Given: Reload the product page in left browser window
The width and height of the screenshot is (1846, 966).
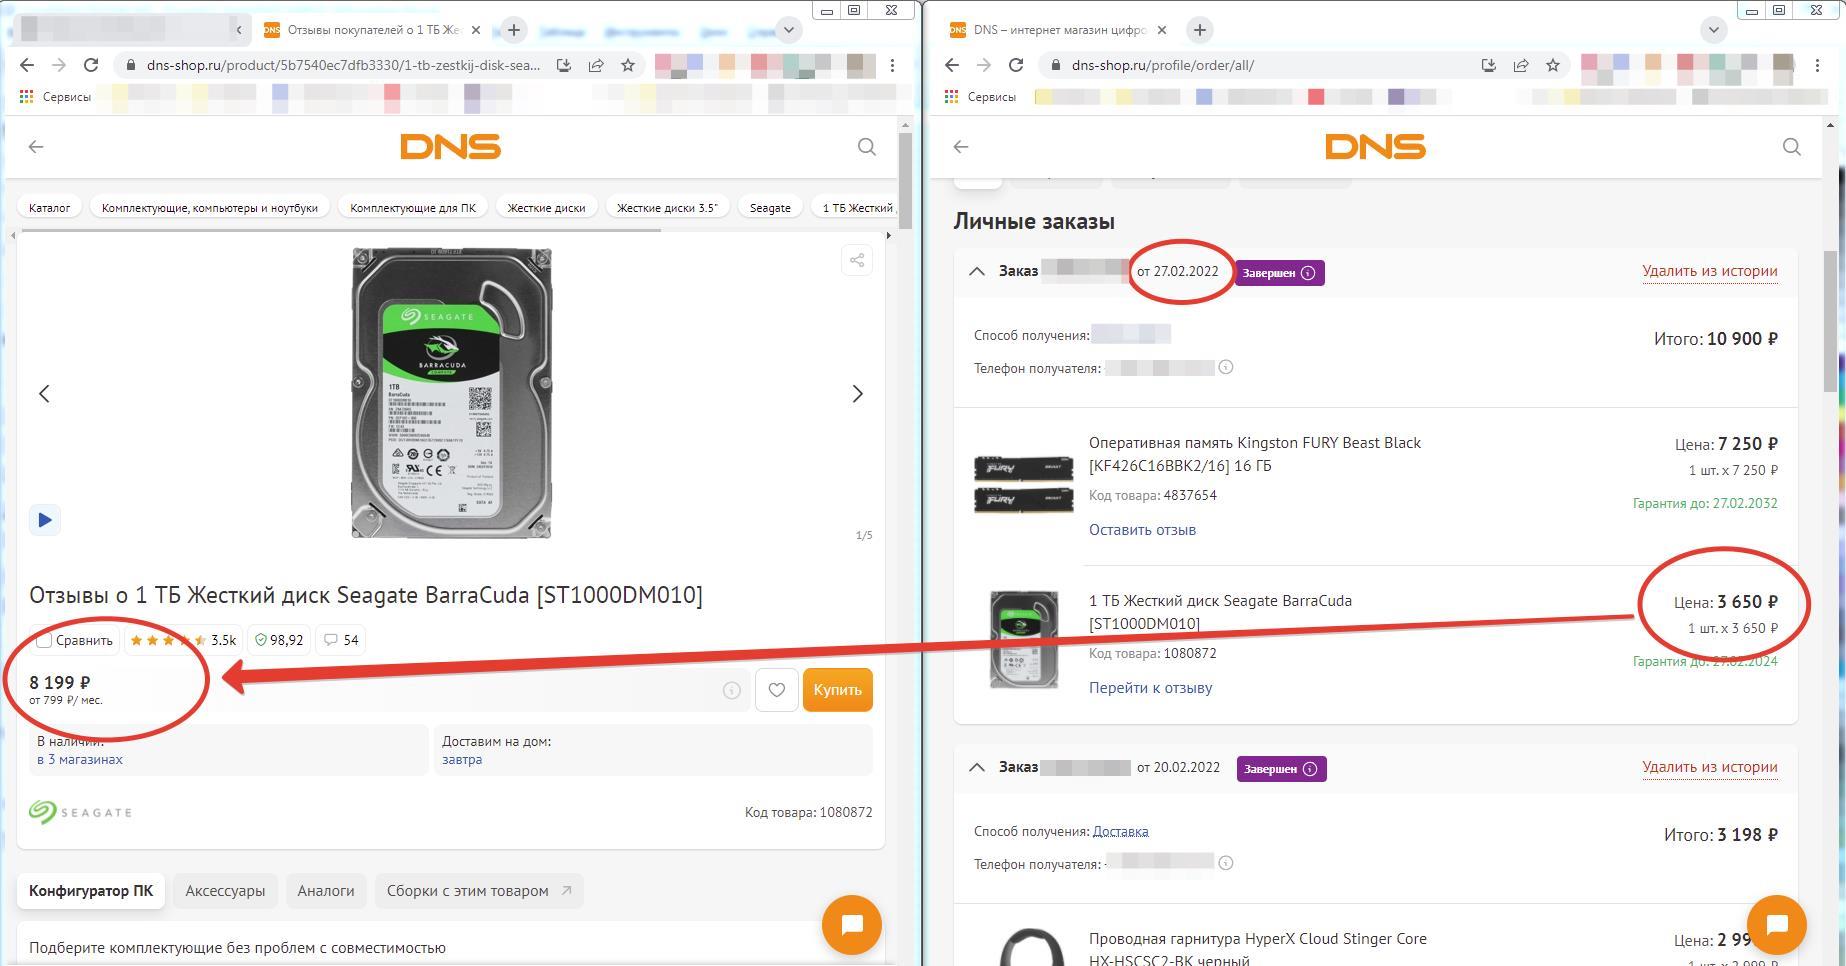Looking at the screenshot, I should click(x=91, y=65).
